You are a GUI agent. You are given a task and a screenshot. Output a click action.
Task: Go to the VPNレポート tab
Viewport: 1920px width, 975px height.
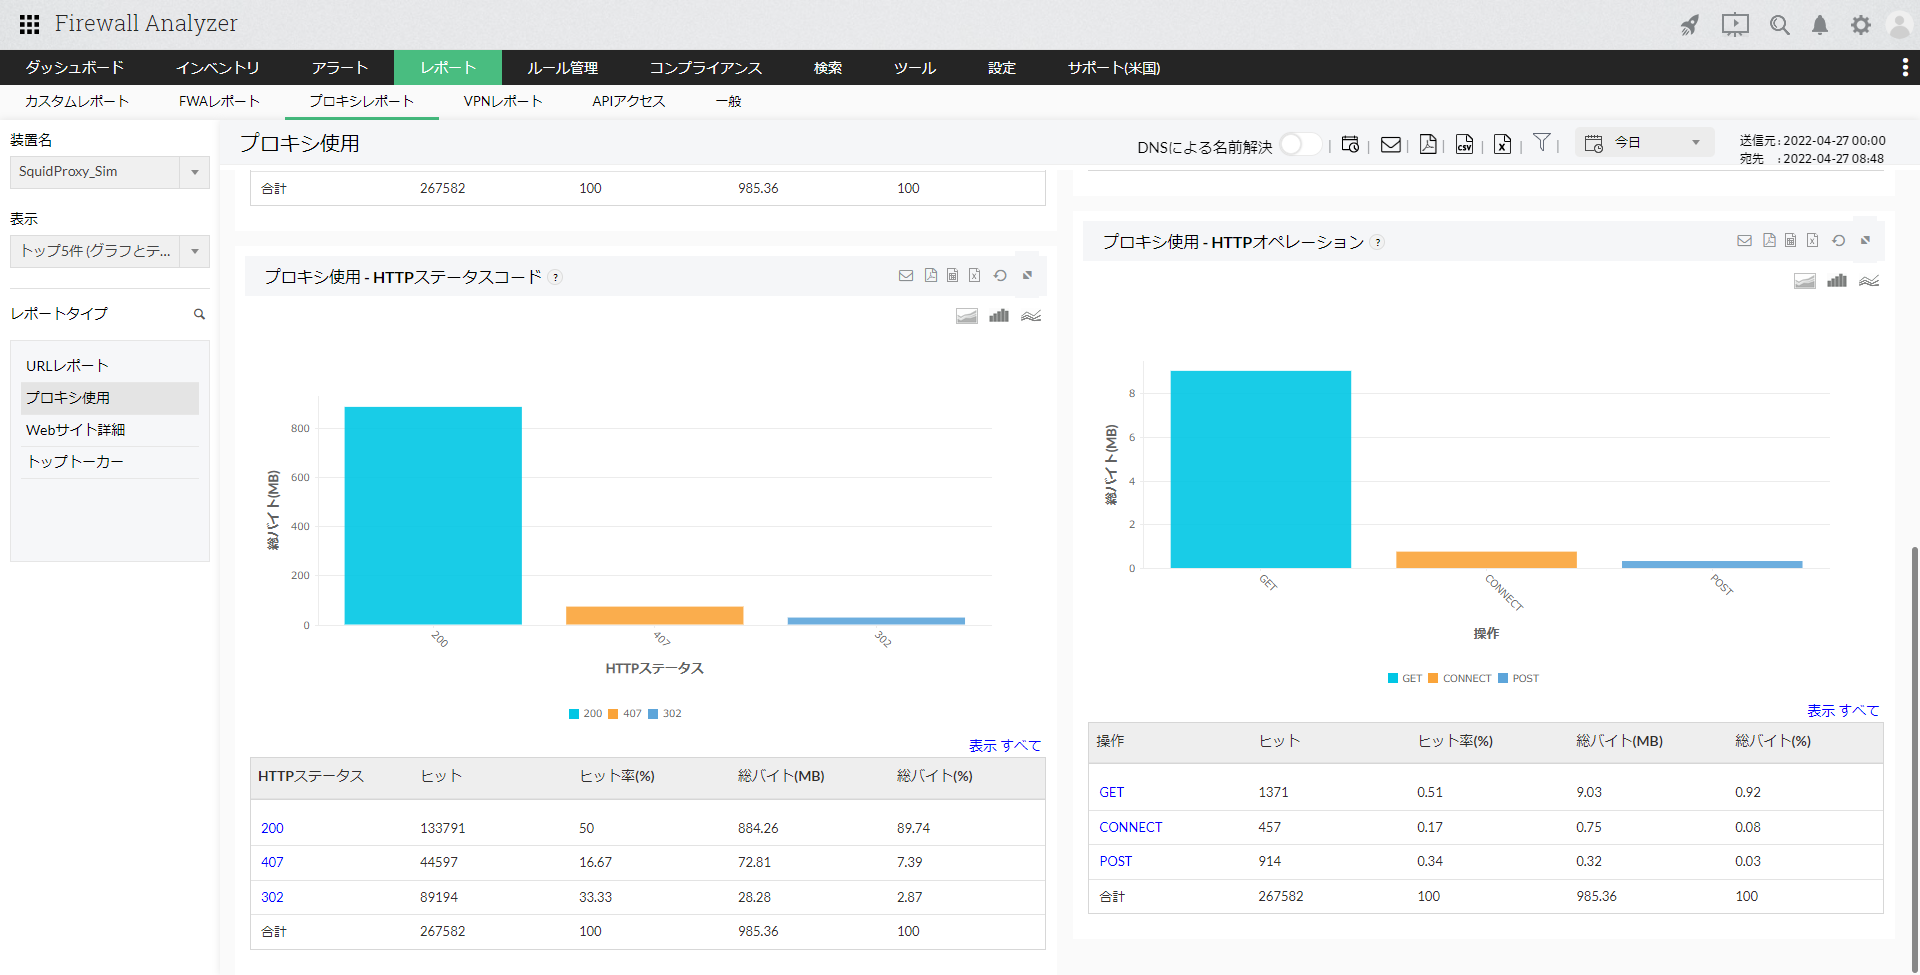pyautogui.click(x=502, y=101)
